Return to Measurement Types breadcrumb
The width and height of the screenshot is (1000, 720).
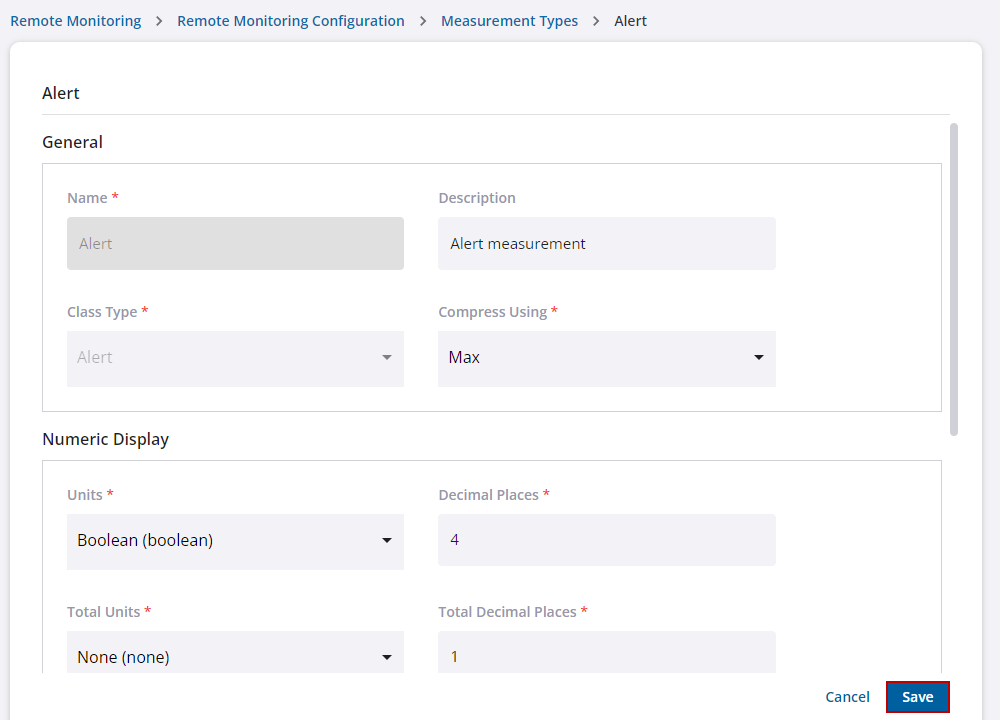(x=509, y=21)
